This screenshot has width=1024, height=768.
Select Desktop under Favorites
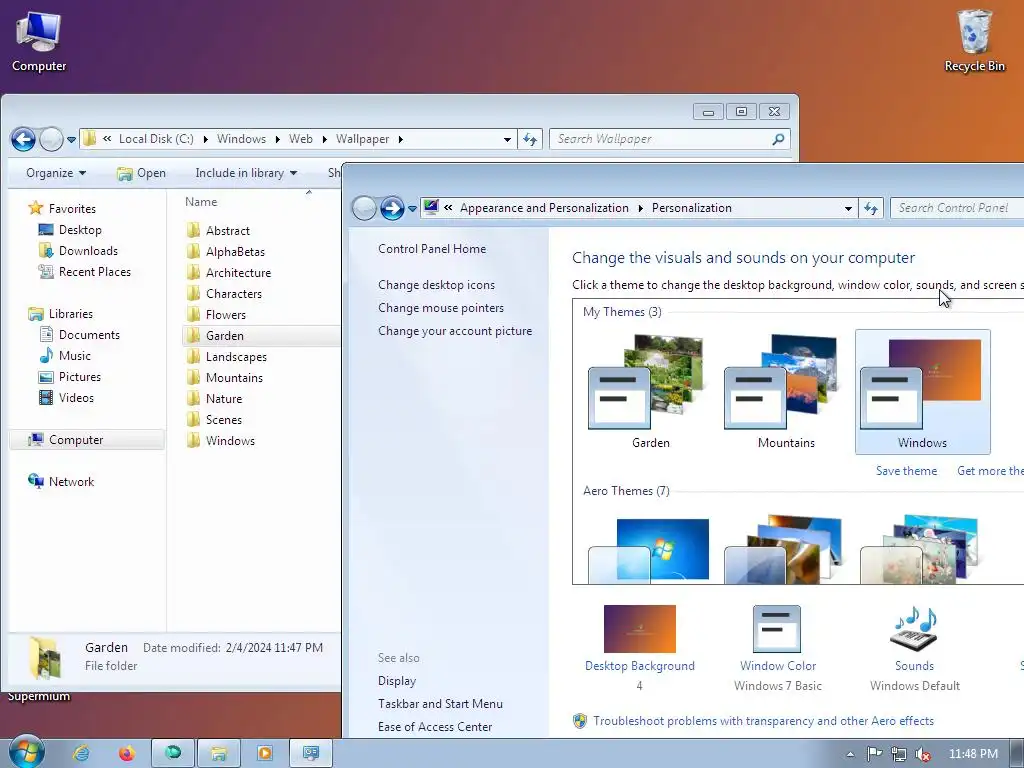pyautogui.click(x=70, y=230)
